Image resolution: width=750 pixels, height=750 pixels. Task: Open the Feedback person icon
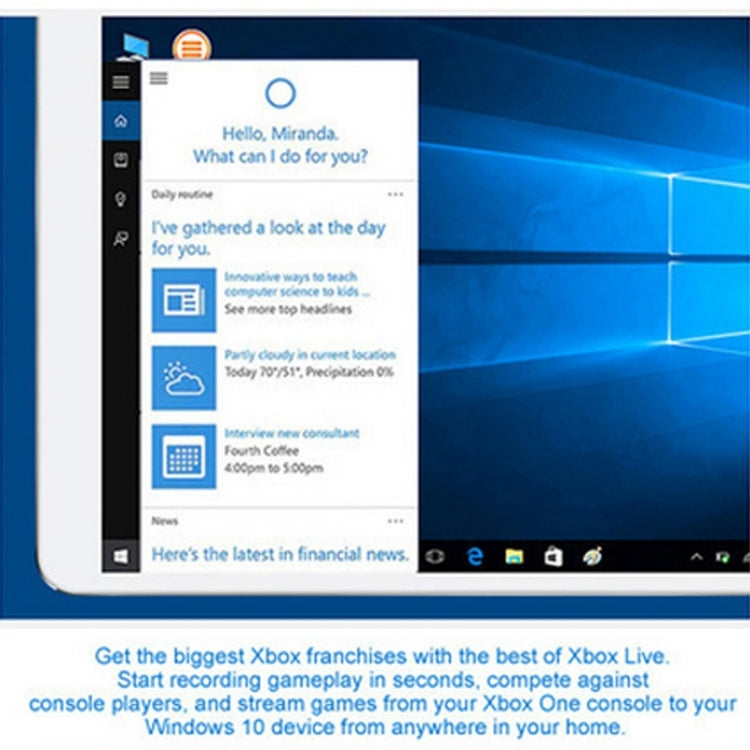pyautogui.click(x=121, y=238)
